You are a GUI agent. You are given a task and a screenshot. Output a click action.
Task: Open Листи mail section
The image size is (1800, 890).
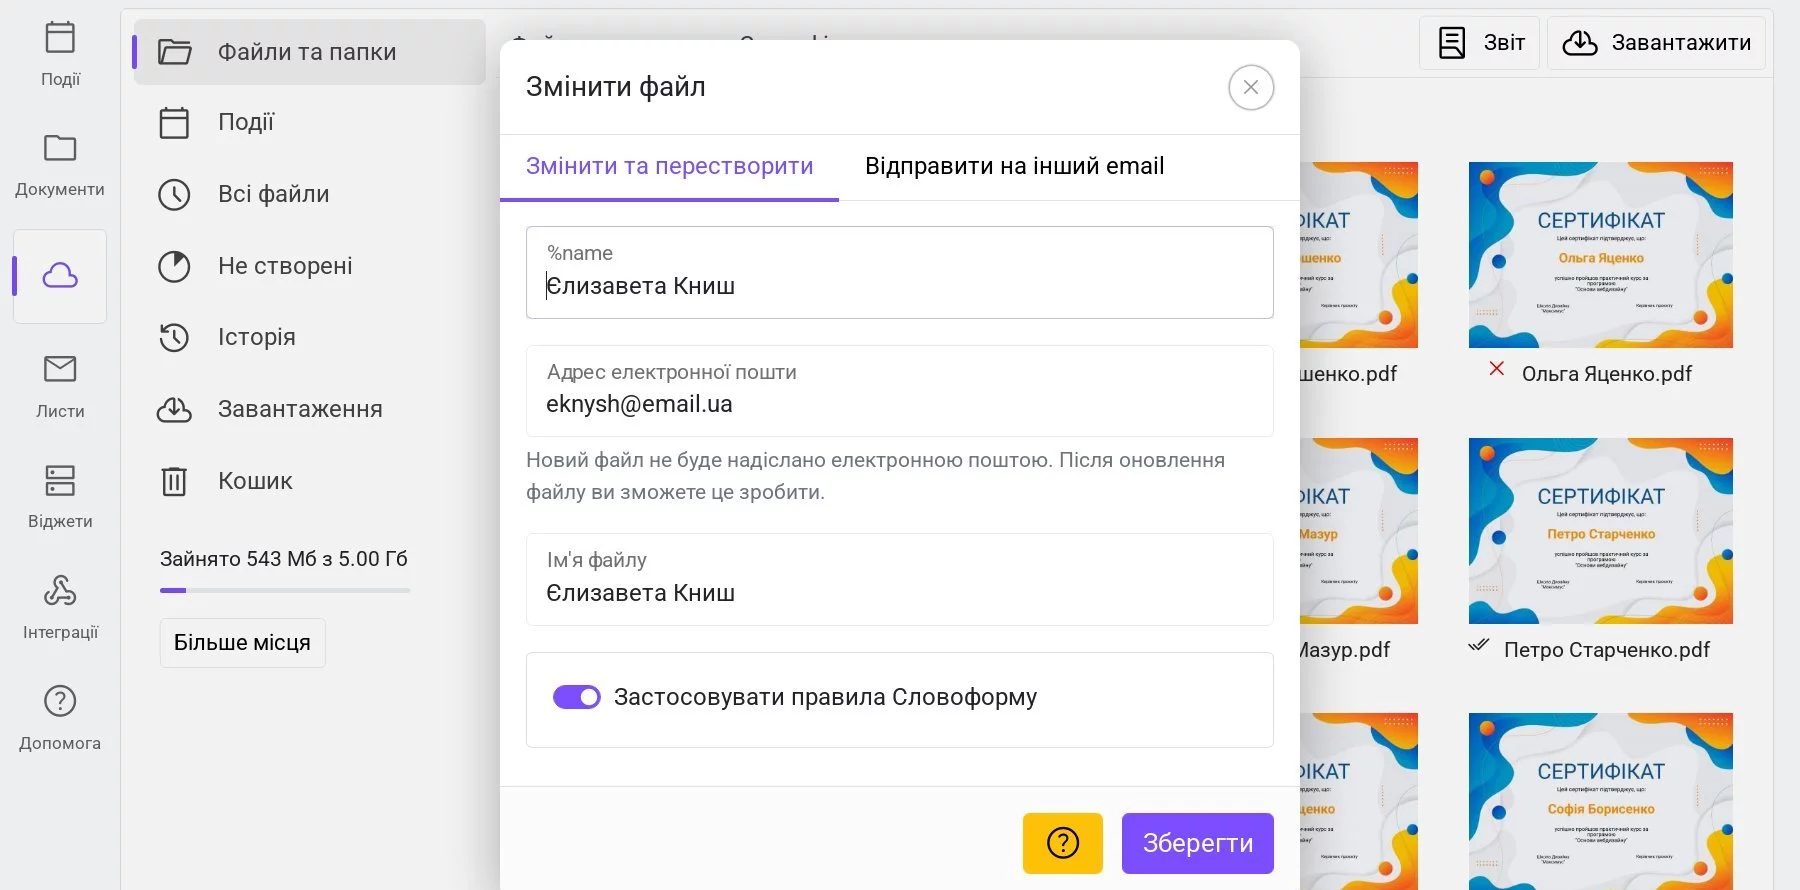60,387
